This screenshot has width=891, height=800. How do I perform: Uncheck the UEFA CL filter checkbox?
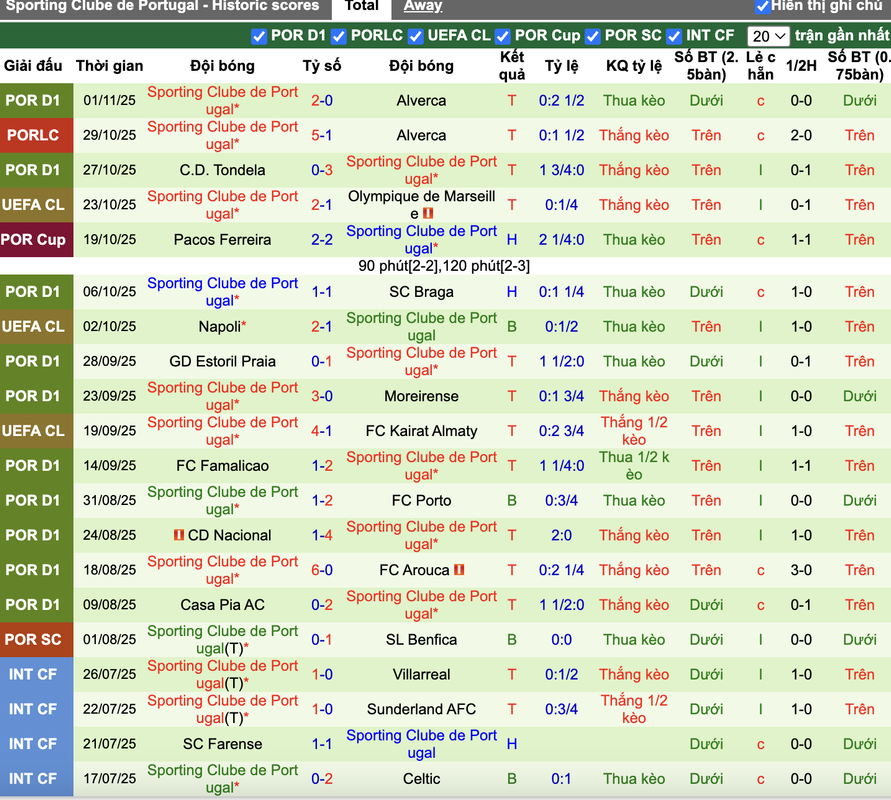point(416,36)
